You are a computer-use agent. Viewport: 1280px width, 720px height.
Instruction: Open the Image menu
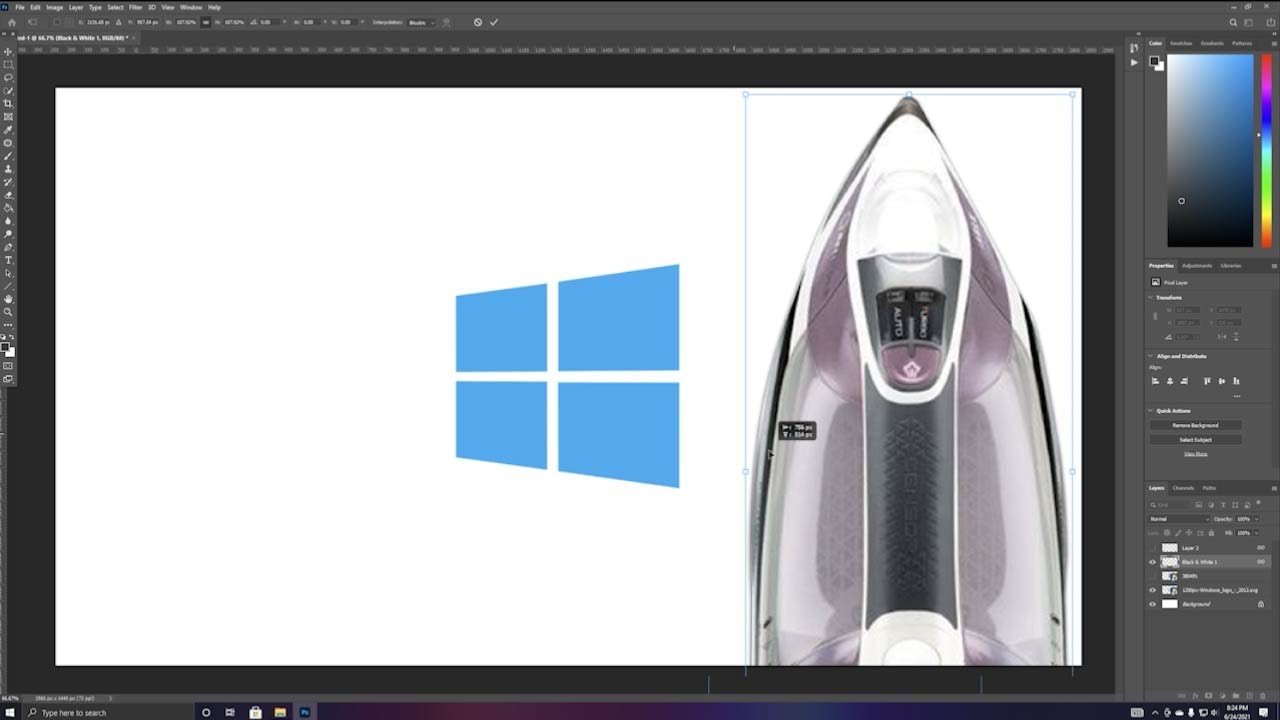pyautogui.click(x=55, y=7)
